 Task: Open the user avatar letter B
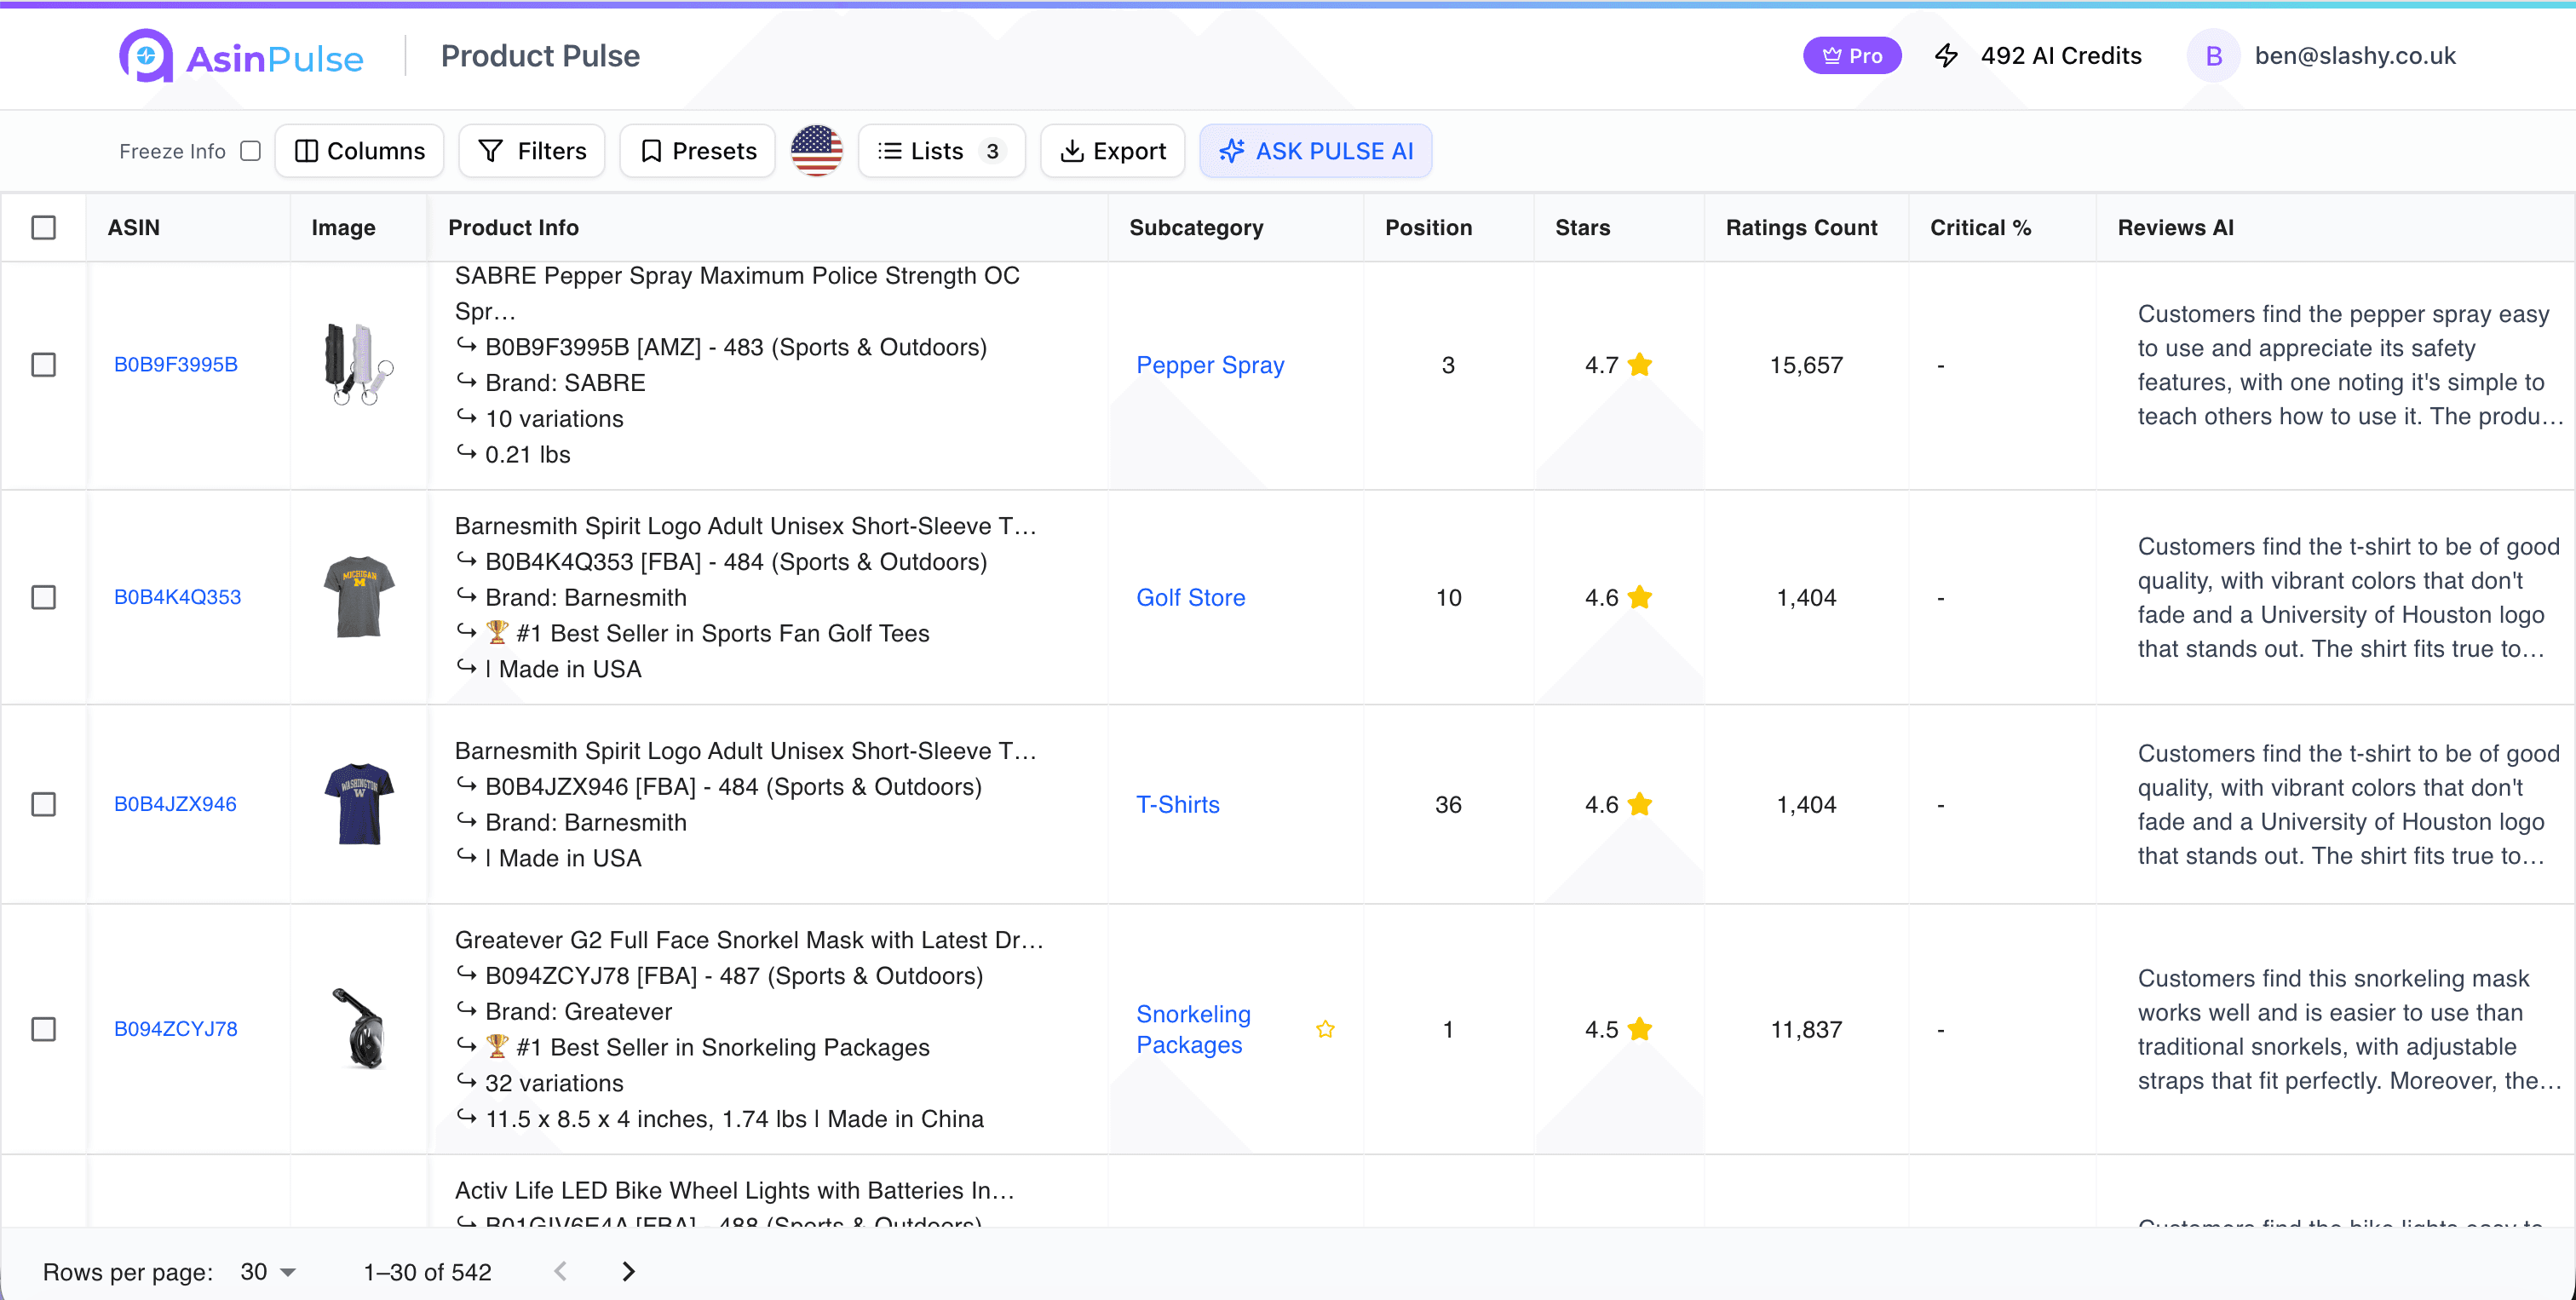tap(2213, 56)
